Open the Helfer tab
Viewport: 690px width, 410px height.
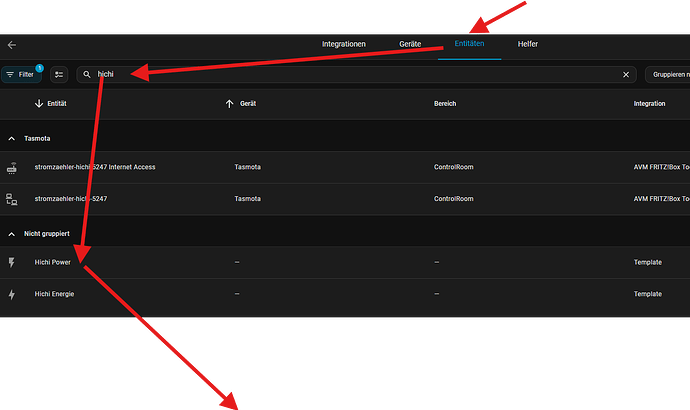point(527,45)
